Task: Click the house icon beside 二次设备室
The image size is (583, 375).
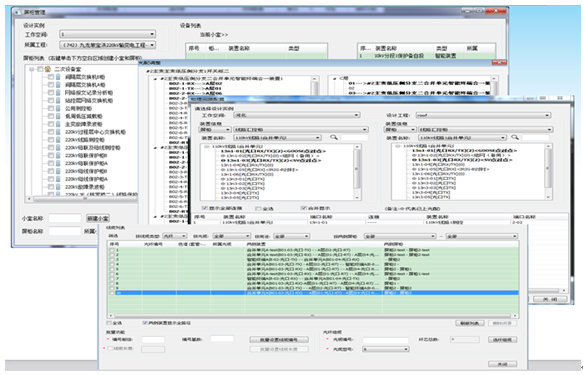Action: (48, 69)
